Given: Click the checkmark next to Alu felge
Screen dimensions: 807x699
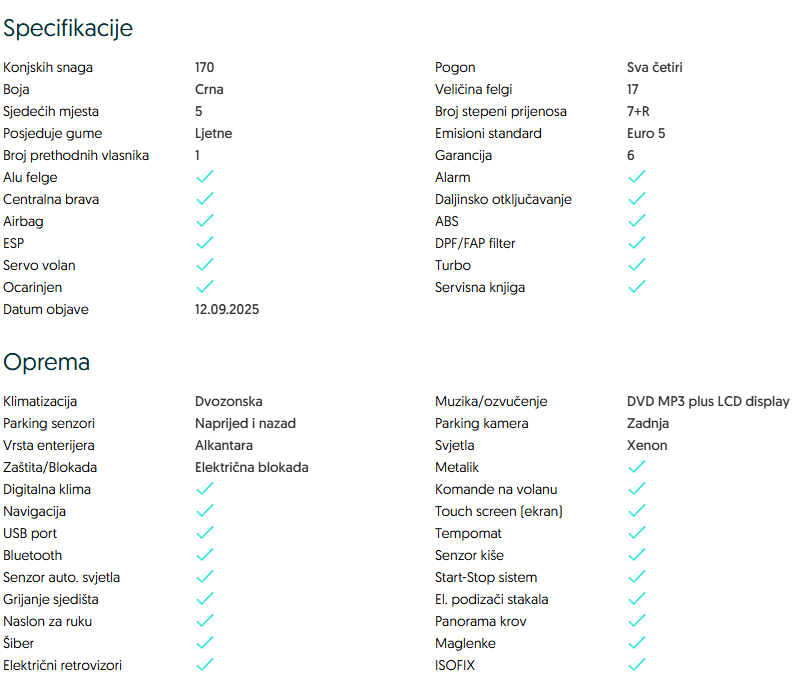Looking at the screenshot, I should (204, 177).
